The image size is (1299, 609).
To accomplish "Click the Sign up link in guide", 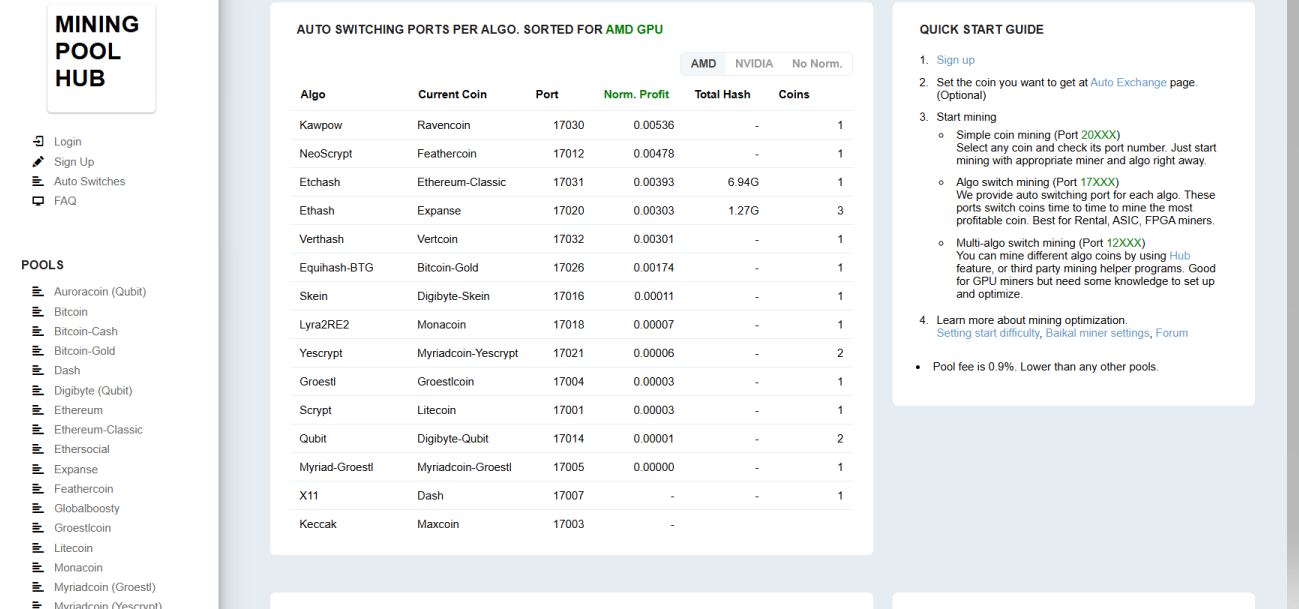I will [x=955, y=60].
